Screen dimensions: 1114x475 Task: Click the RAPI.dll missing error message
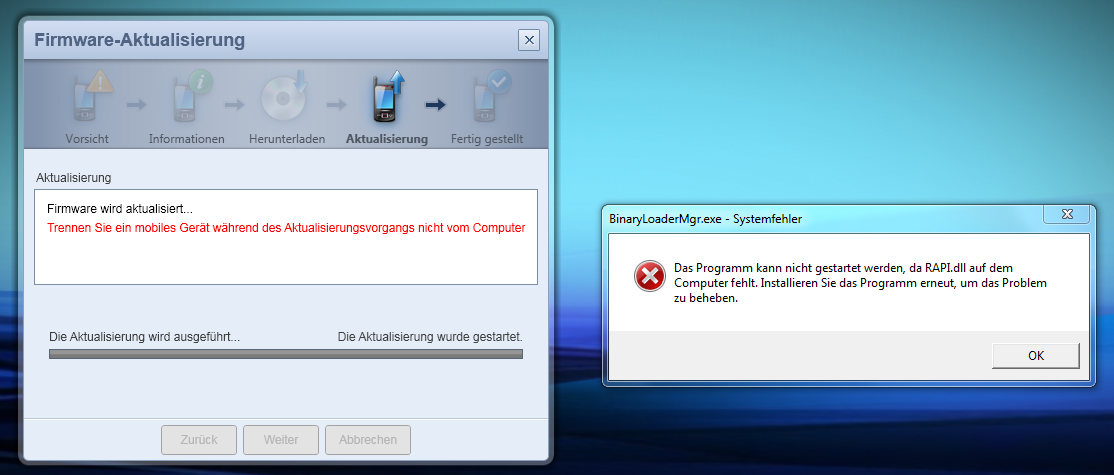pyautogui.click(x=860, y=283)
